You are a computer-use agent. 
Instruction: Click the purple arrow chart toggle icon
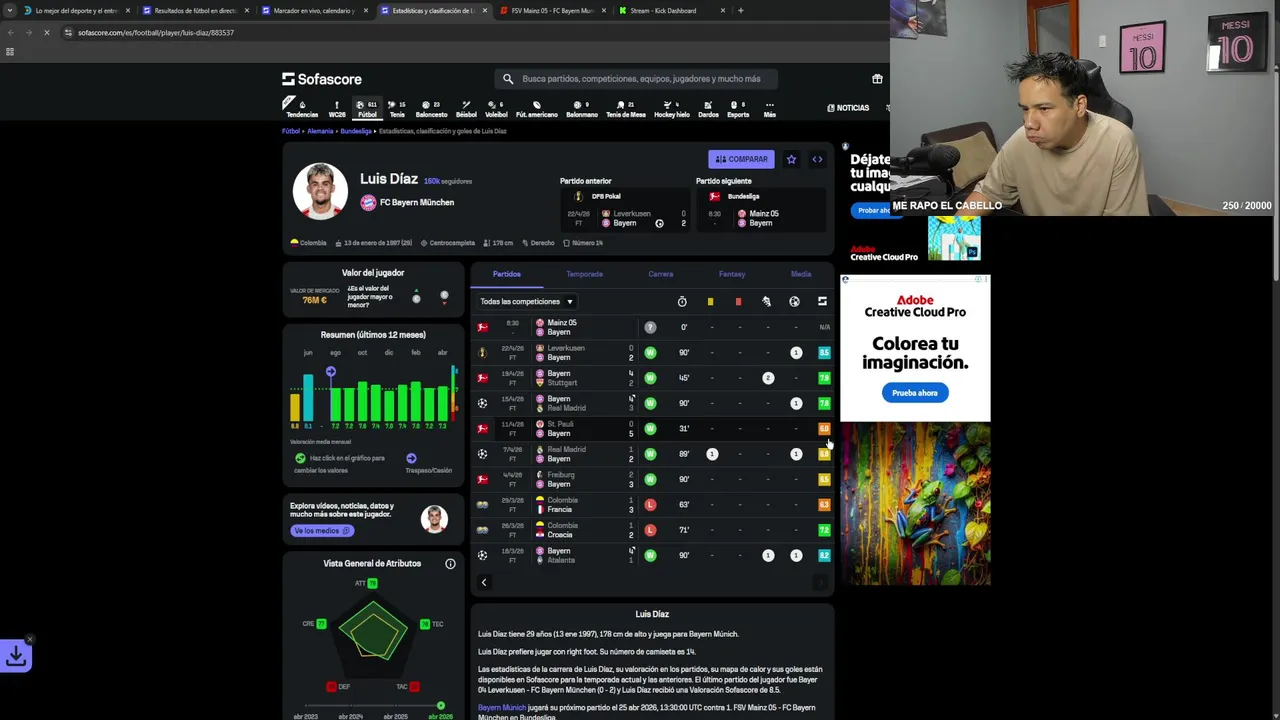(x=411, y=458)
